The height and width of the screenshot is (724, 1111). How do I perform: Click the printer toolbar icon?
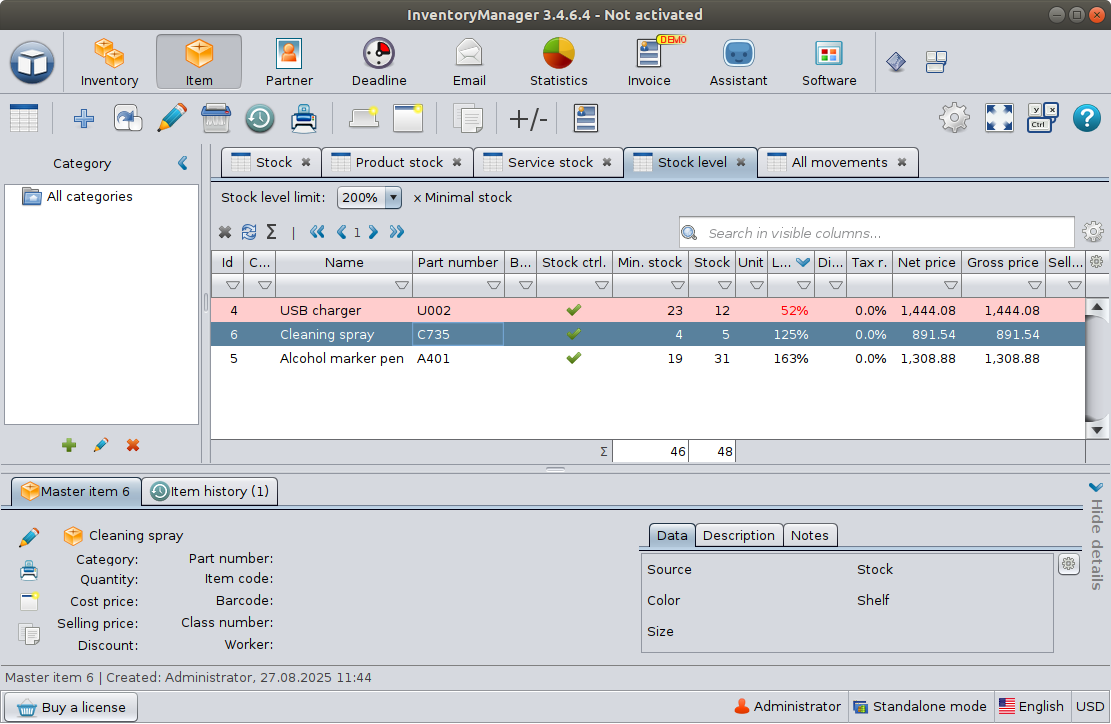pyautogui.click(x=304, y=118)
